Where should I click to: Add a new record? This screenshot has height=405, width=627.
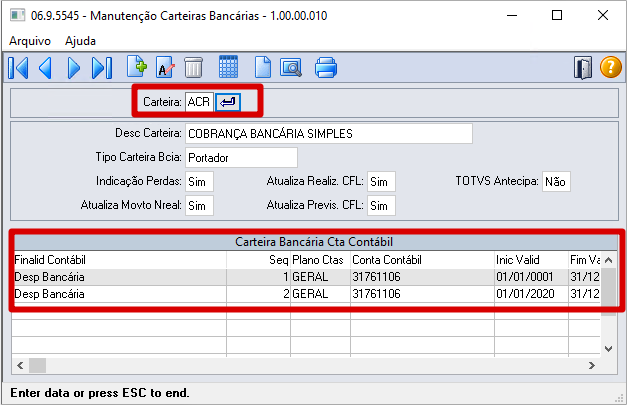(137, 66)
